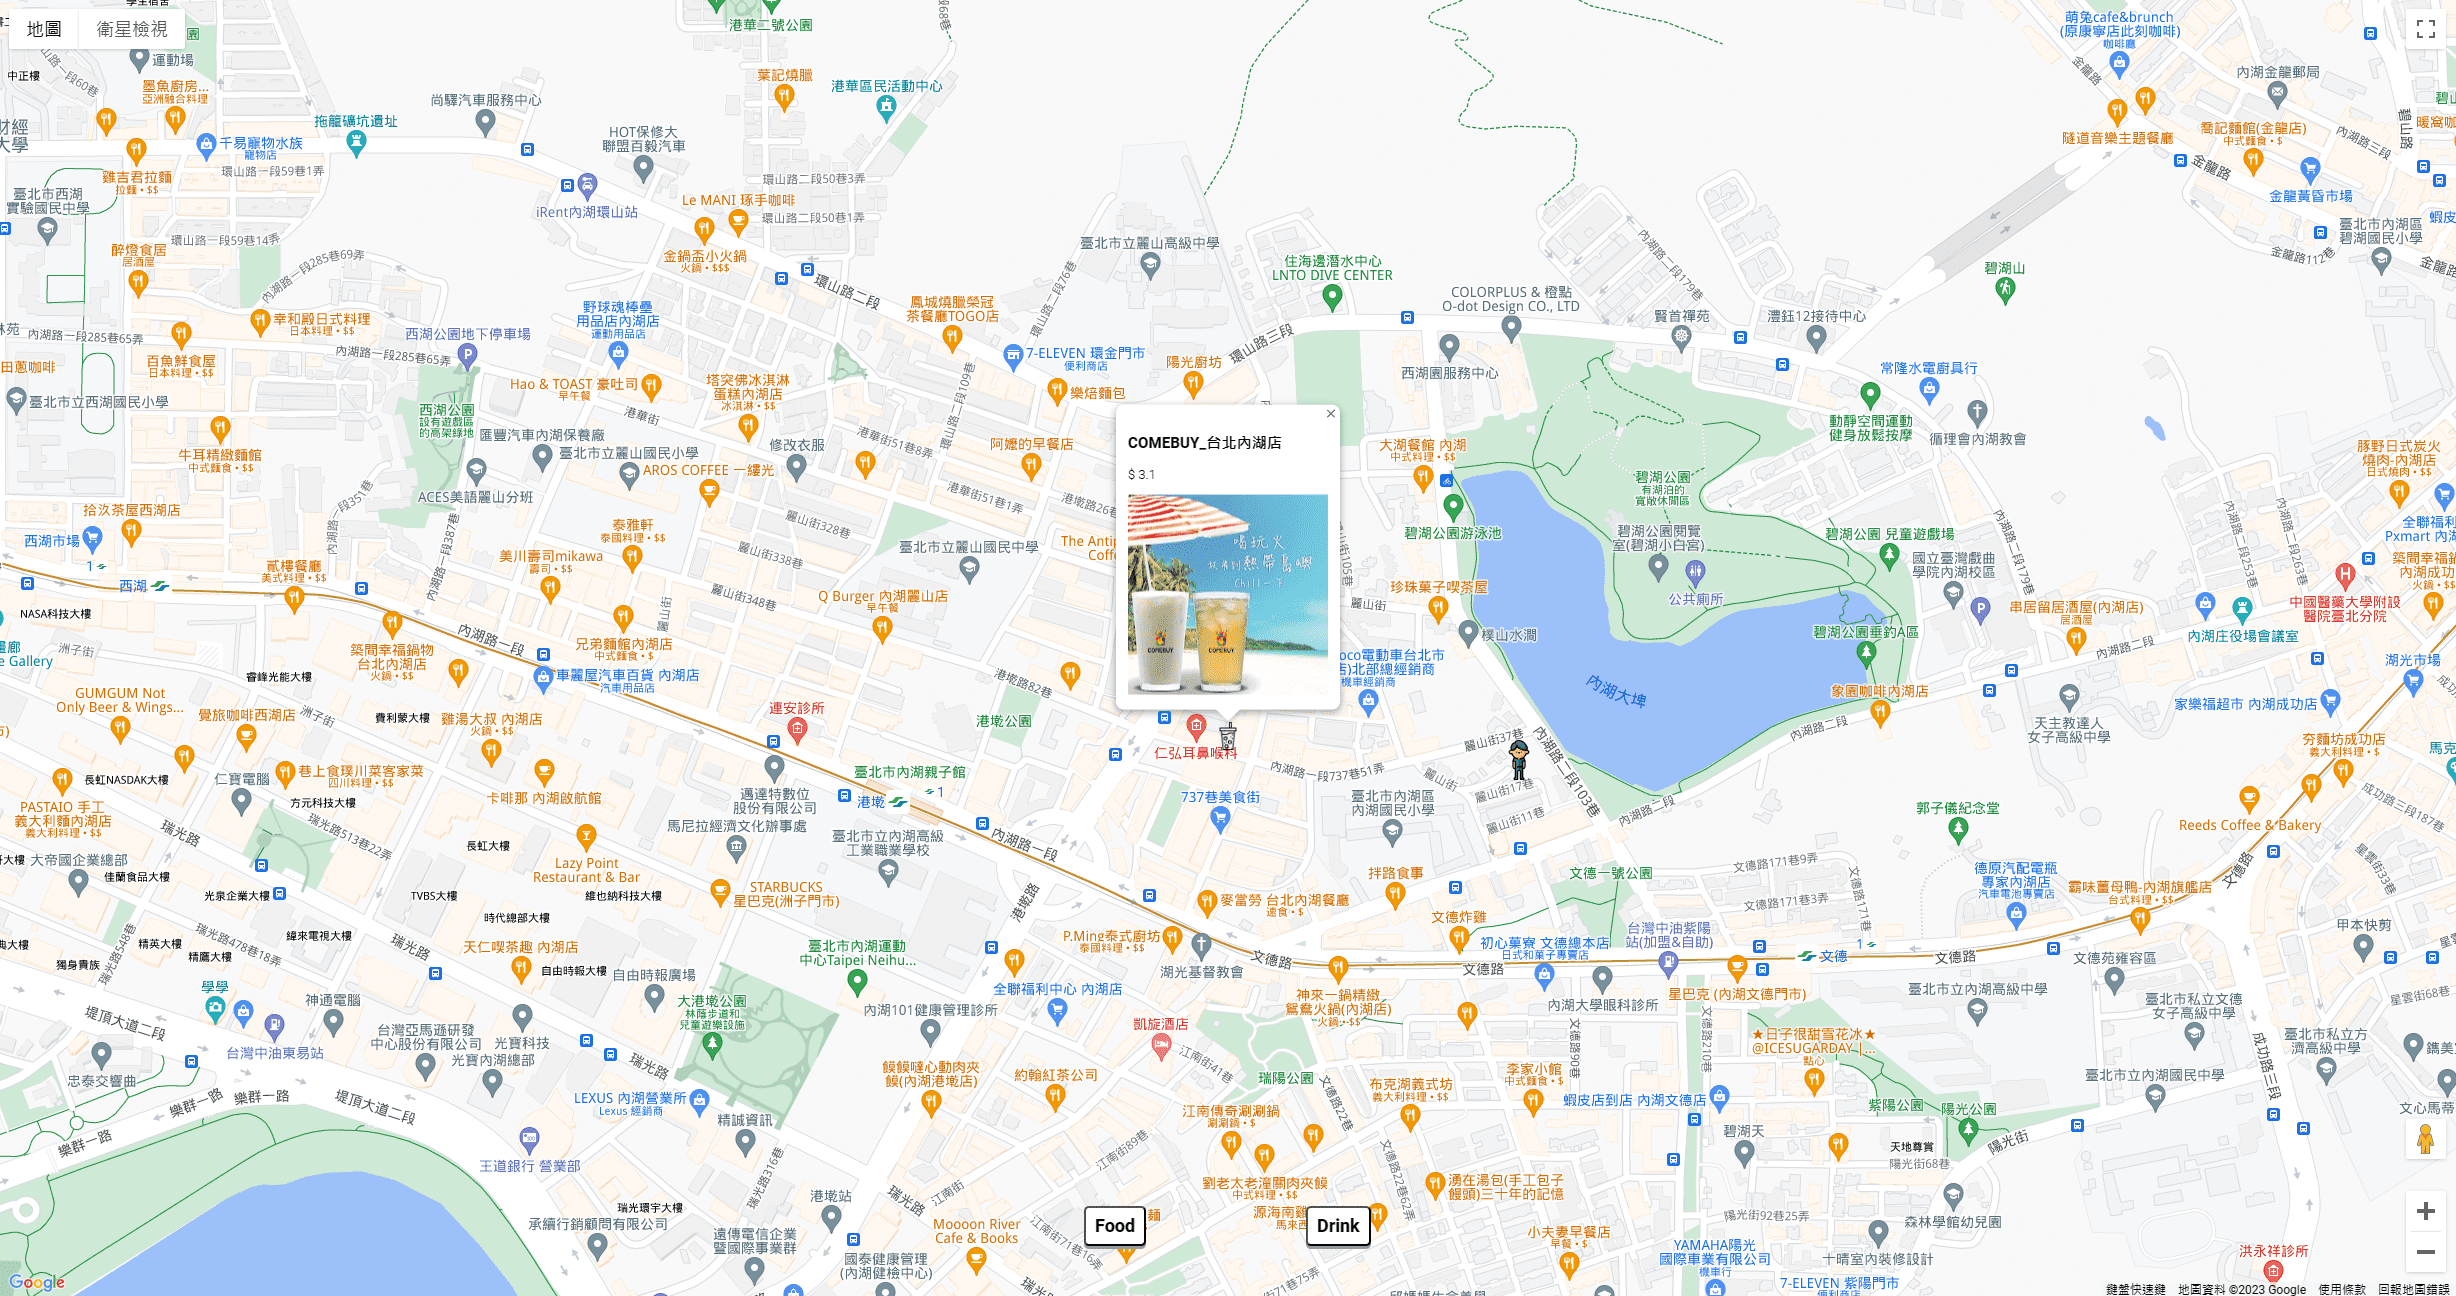Click 台灣中油東易站 gas station marker
The width and height of the screenshot is (2456, 1296).
click(275, 1025)
